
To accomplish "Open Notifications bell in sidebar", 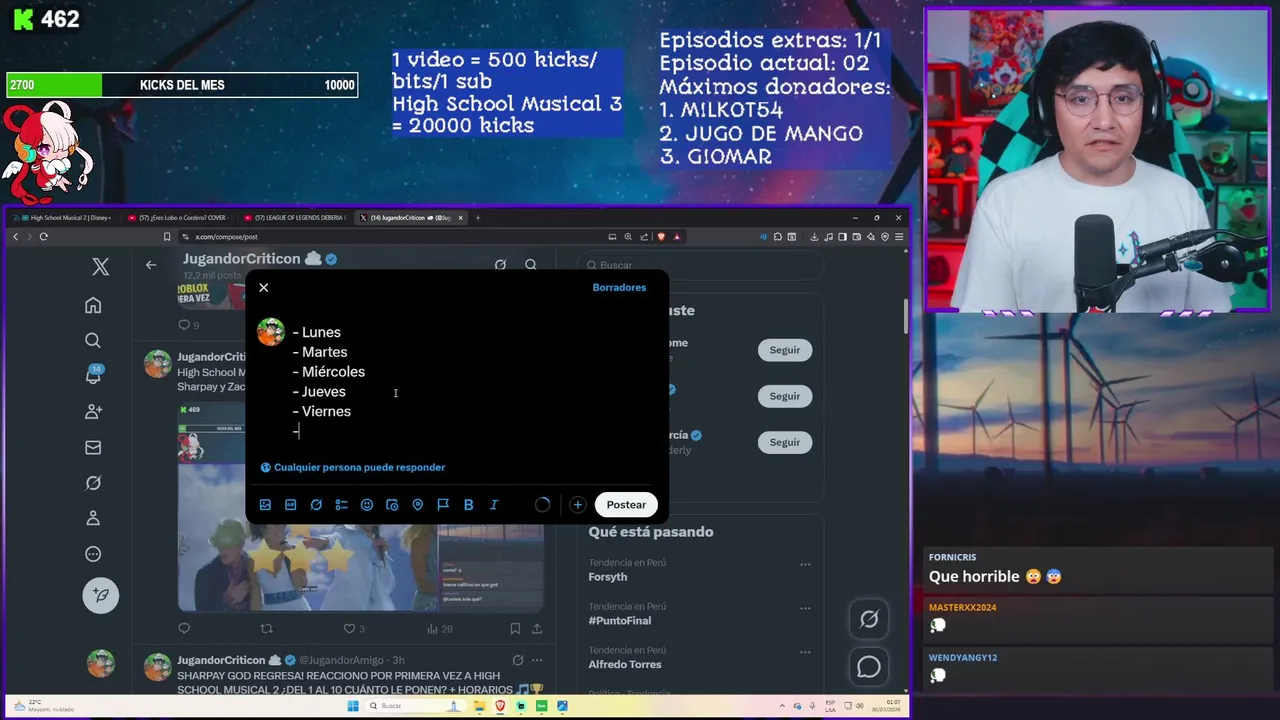I will tap(93, 376).
